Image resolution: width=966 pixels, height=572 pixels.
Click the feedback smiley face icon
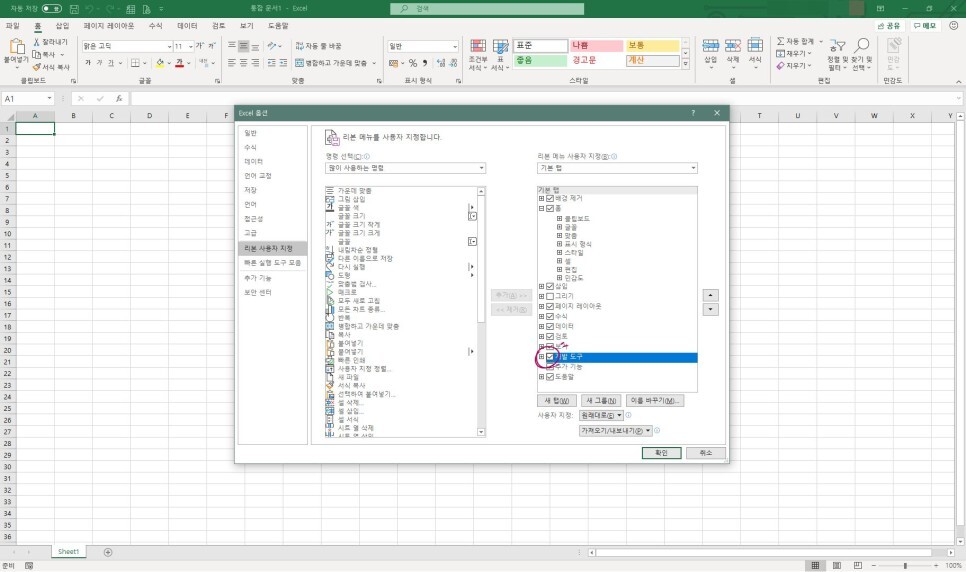click(954, 25)
